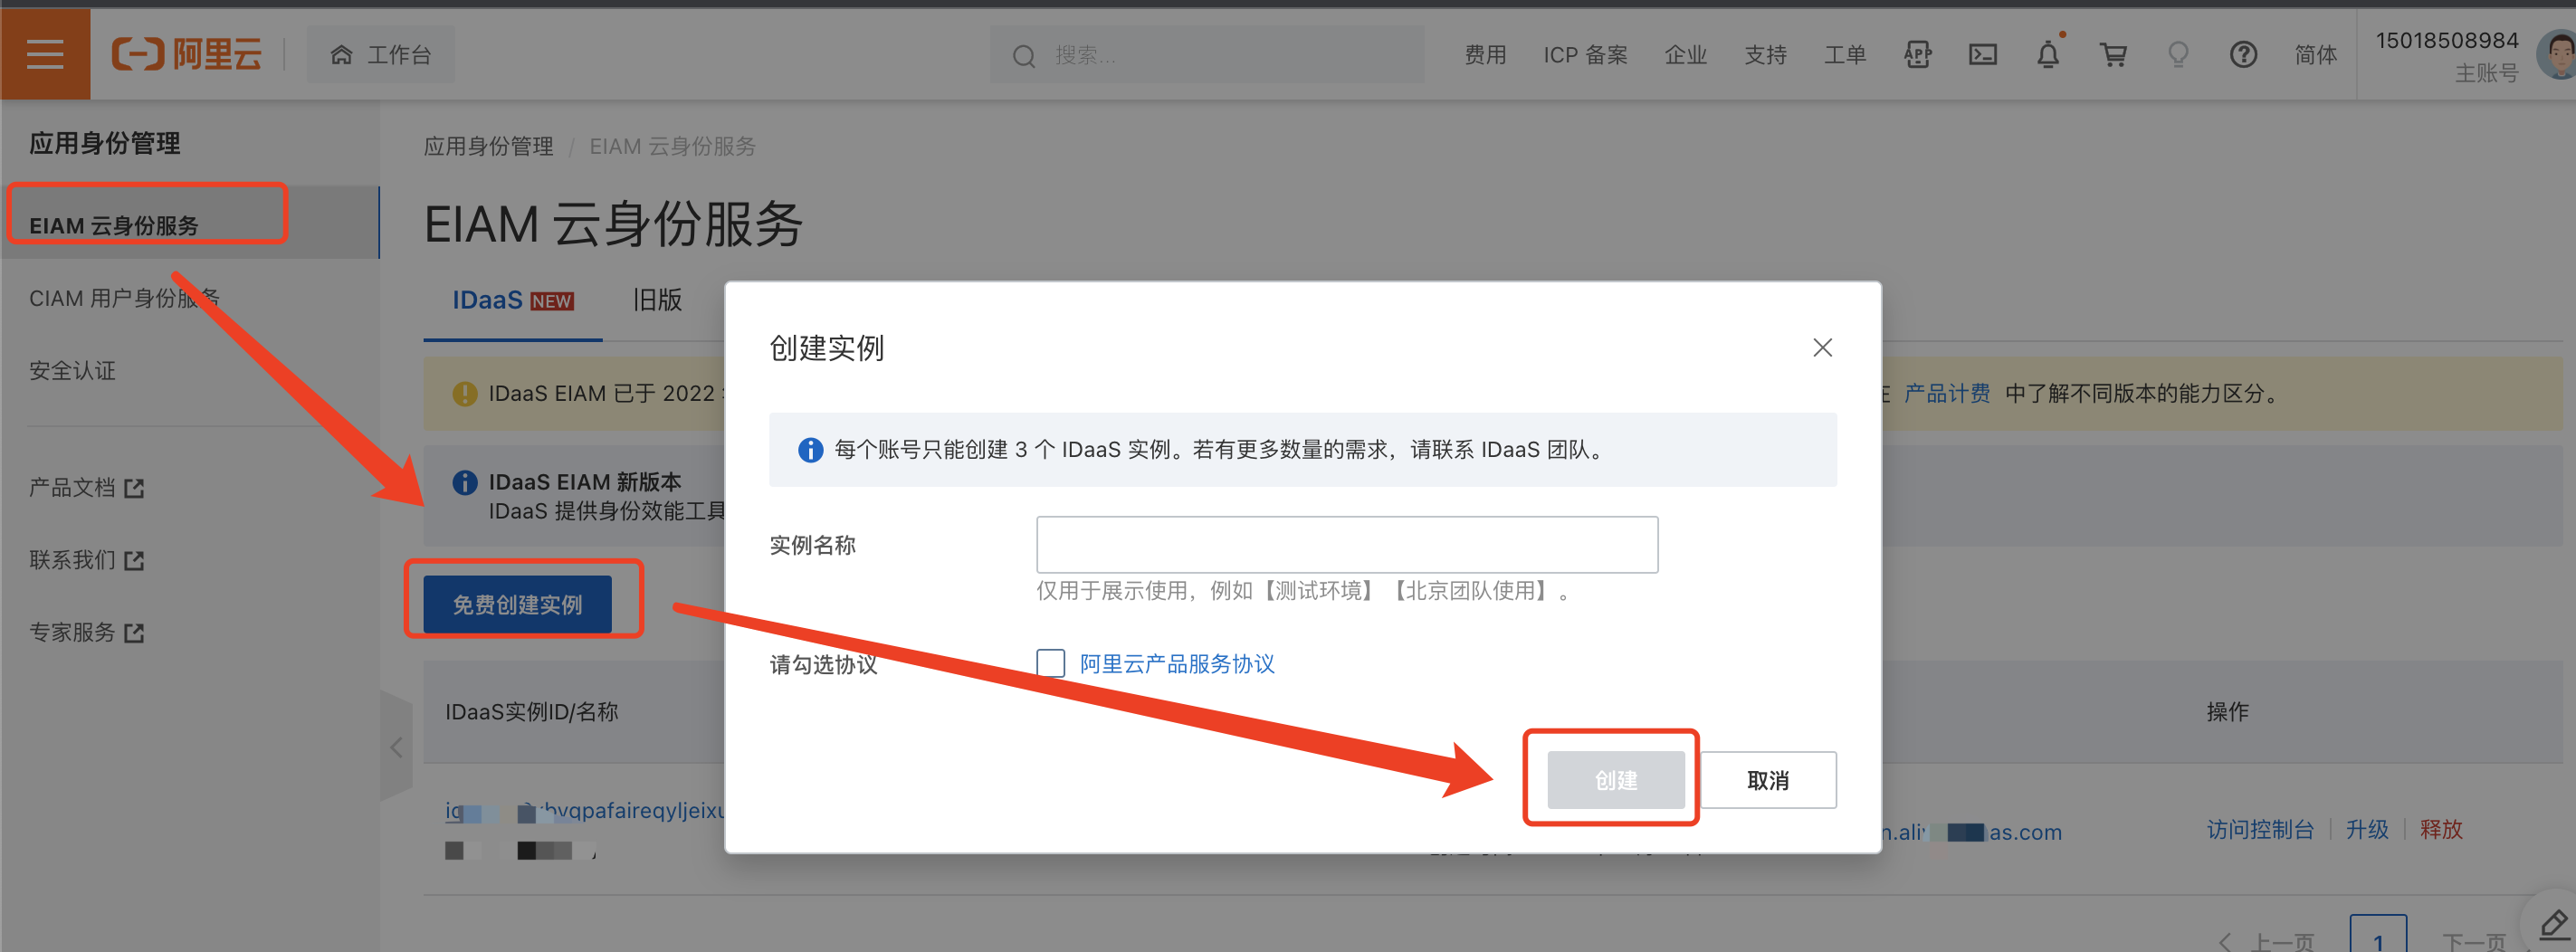Click the external link icon beside 联系我们
Image resolution: width=2576 pixels, height=952 pixels.
pos(134,561)
